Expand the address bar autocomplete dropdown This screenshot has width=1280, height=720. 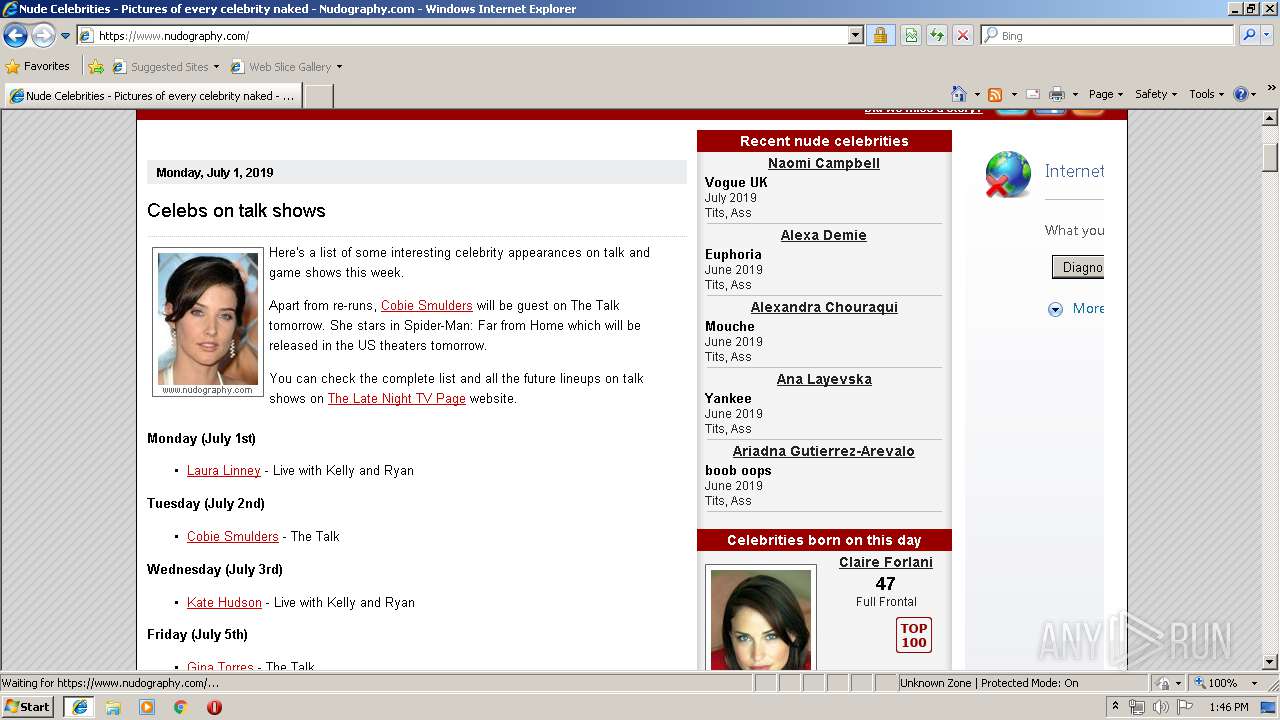[855, 36]
